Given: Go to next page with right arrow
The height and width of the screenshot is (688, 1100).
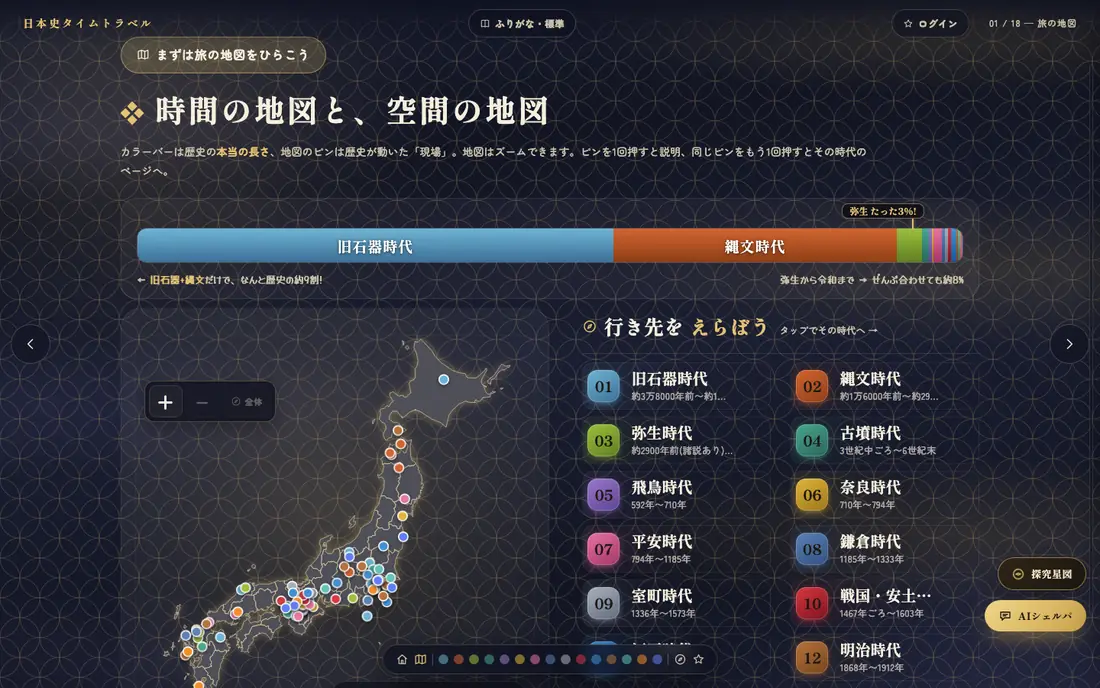Looking at the screenshot, I should [1069, 344].
